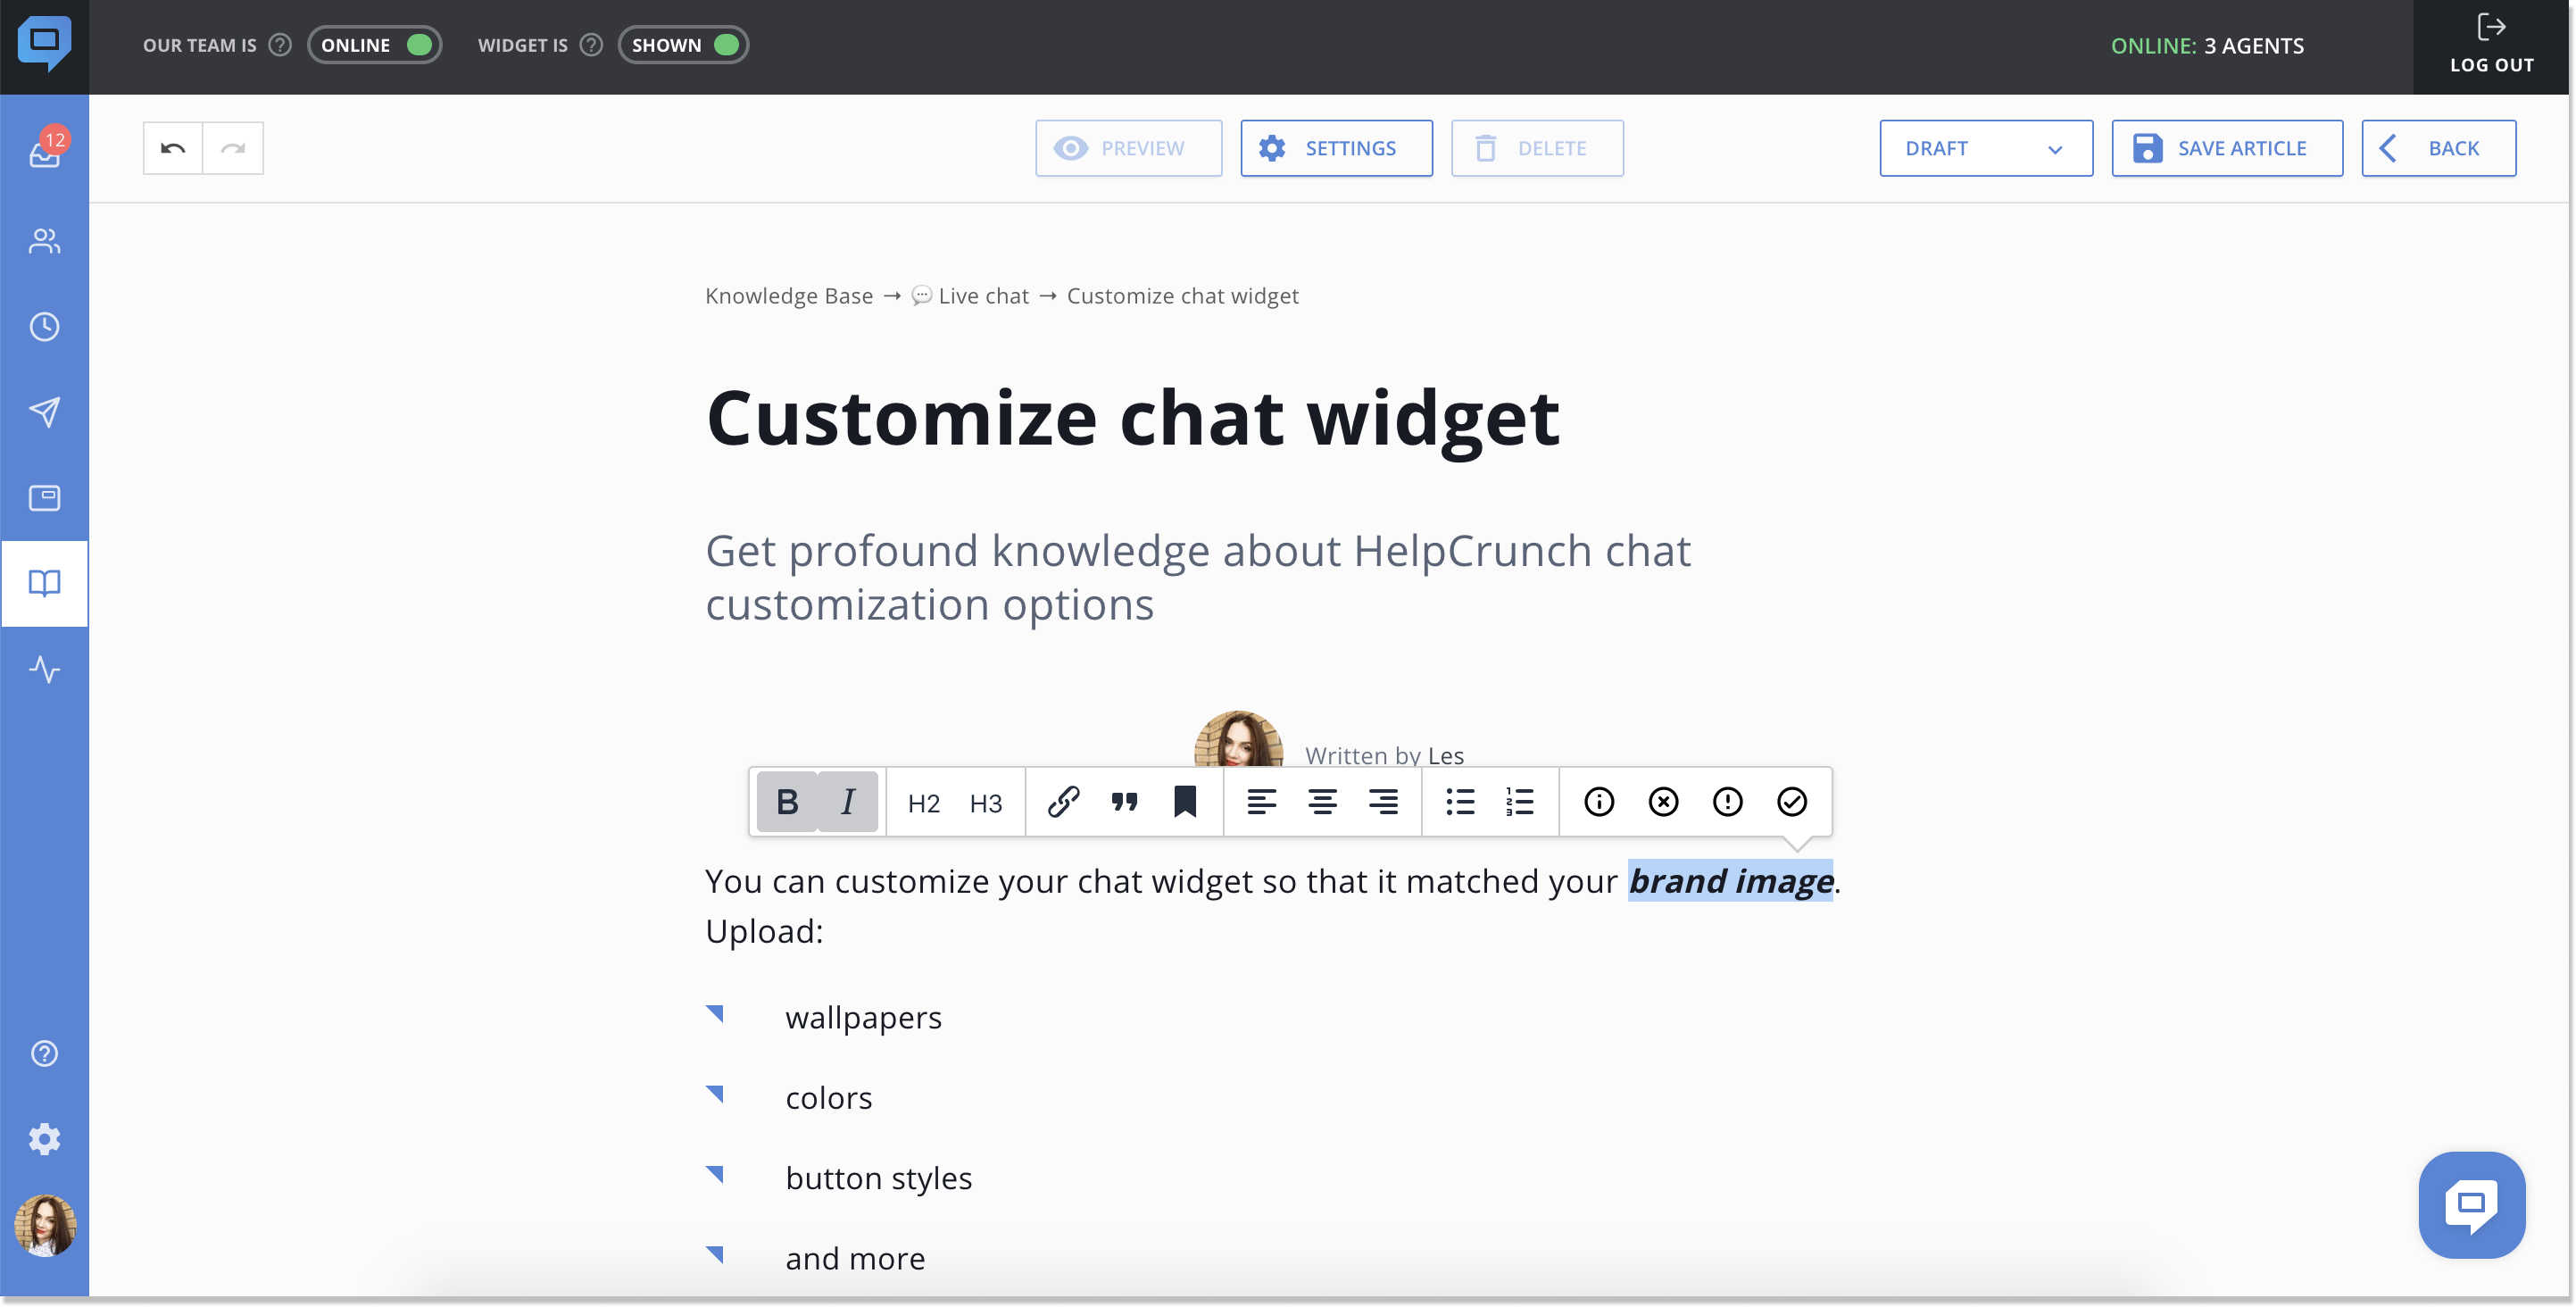The image size is (2576, 1307).
Task: Open article SETTINGS
Action: point(1337,148)
